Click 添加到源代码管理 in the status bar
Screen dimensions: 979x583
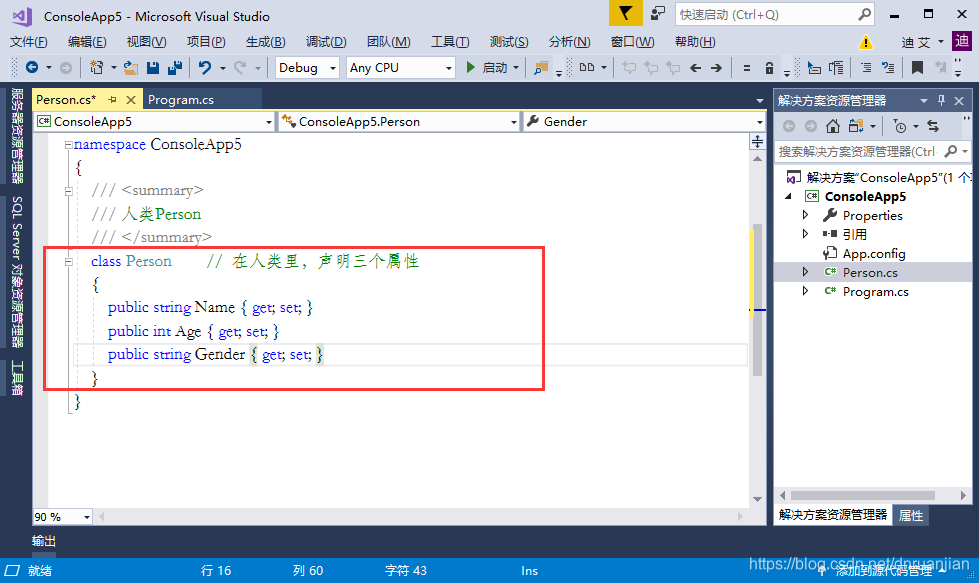[882, 571]
